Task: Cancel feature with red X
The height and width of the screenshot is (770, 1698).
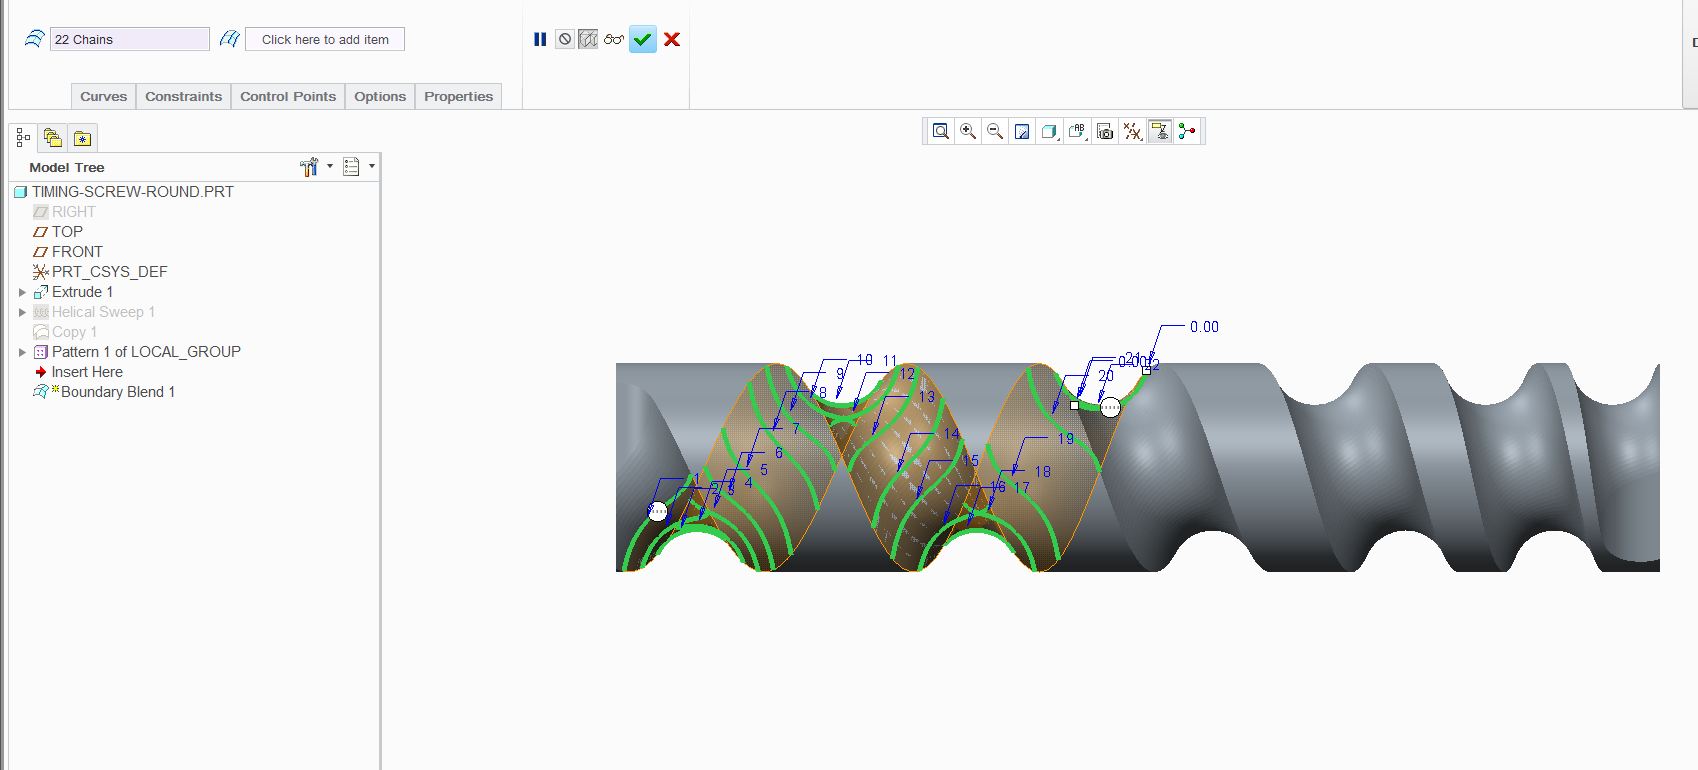Action: click(672, 39)
